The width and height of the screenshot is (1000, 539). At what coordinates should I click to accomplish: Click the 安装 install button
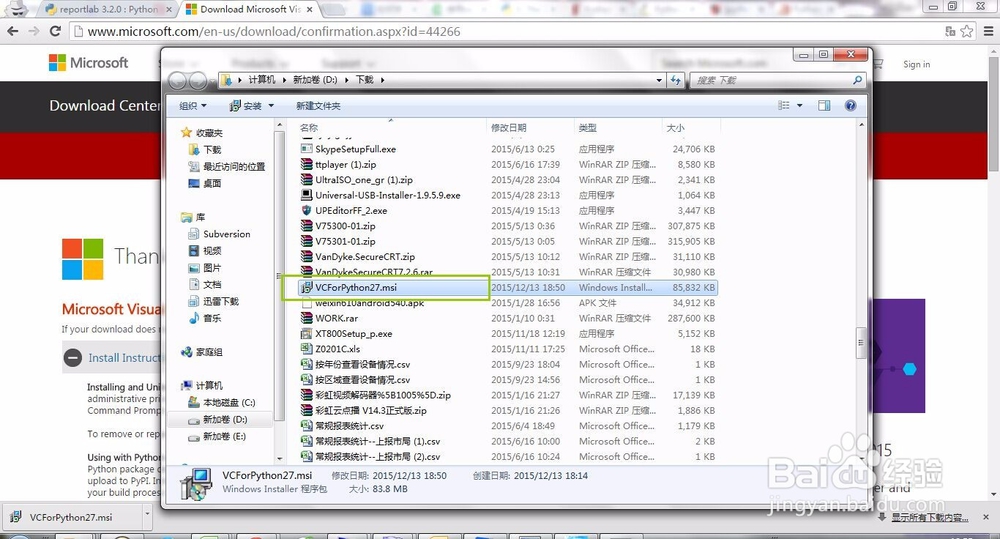pos(246,106)
